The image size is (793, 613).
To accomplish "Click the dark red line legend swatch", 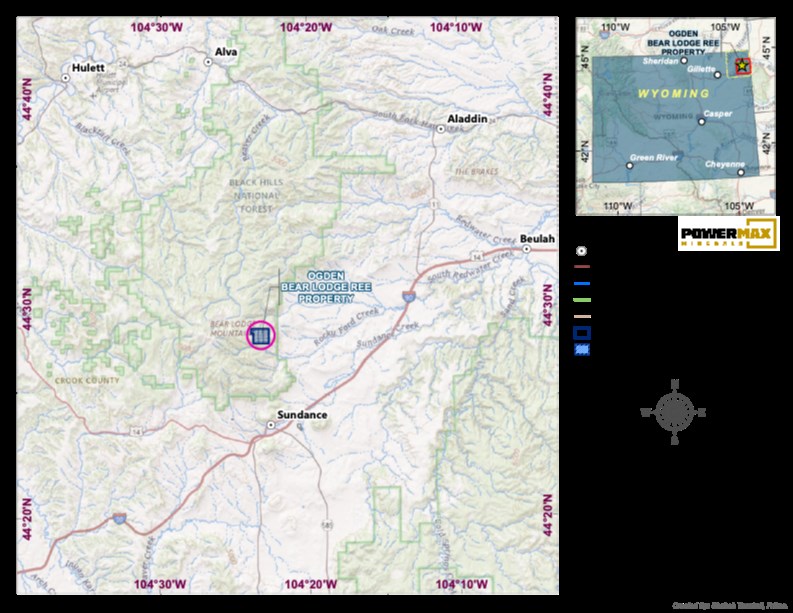I will tap(583, 267).
